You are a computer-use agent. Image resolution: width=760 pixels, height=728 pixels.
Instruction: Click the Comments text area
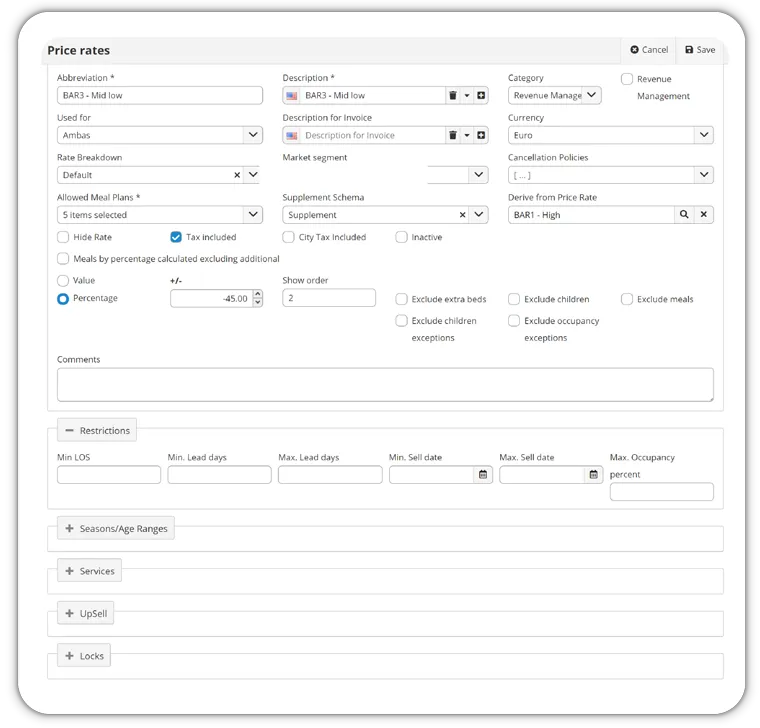tap(385, 385)
